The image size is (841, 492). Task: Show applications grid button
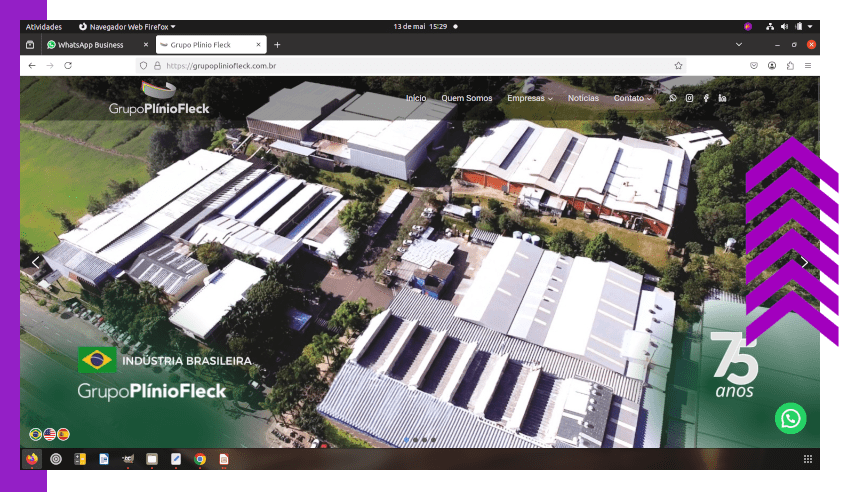[x=808, y=459]
